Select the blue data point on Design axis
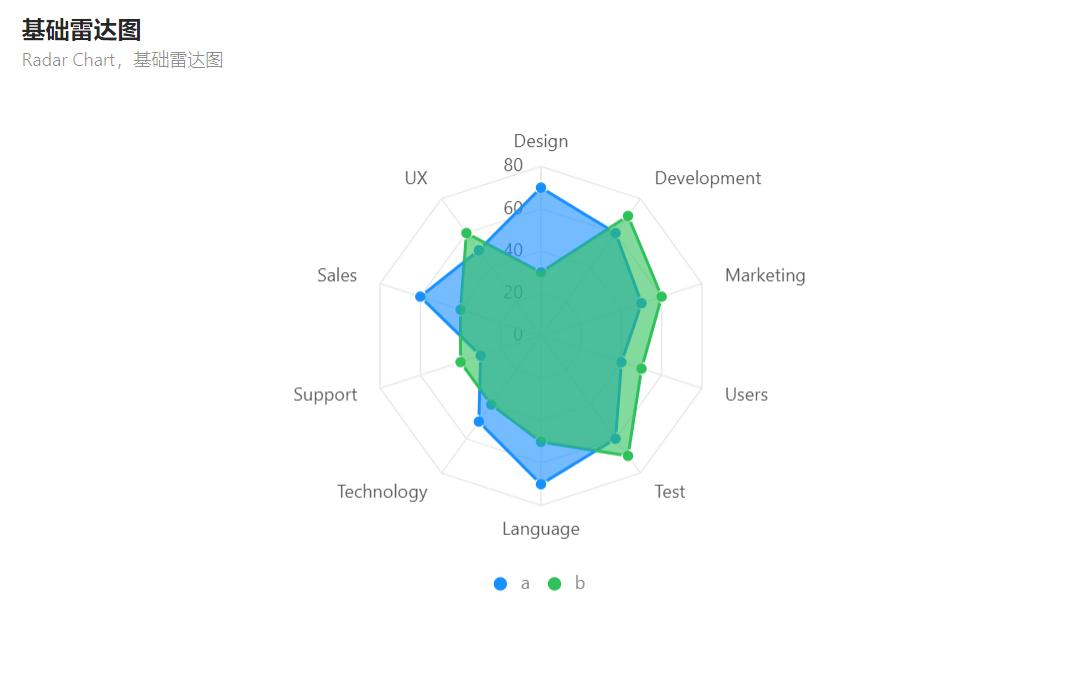 [x=541, y=188]
